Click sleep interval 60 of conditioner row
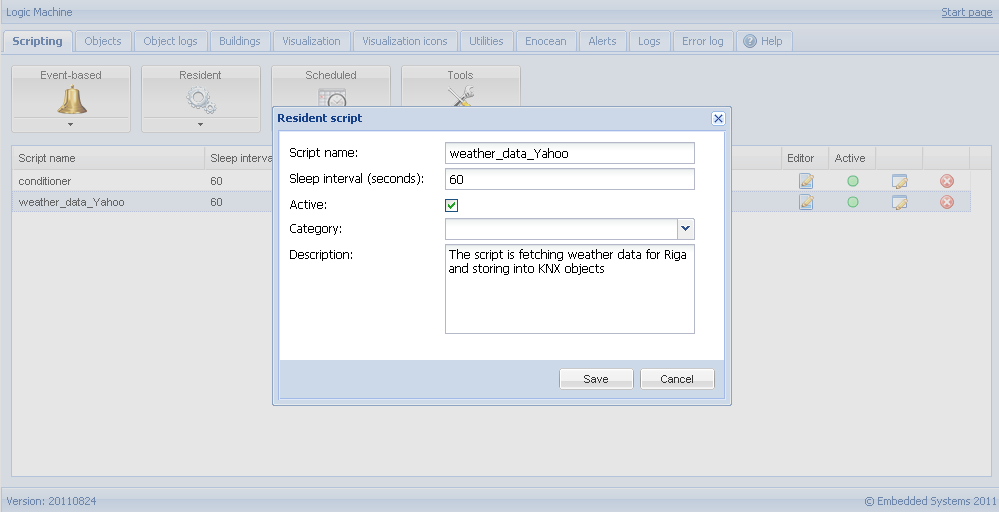This screenshot has width=999, height=512. click(x=217, y=181)
